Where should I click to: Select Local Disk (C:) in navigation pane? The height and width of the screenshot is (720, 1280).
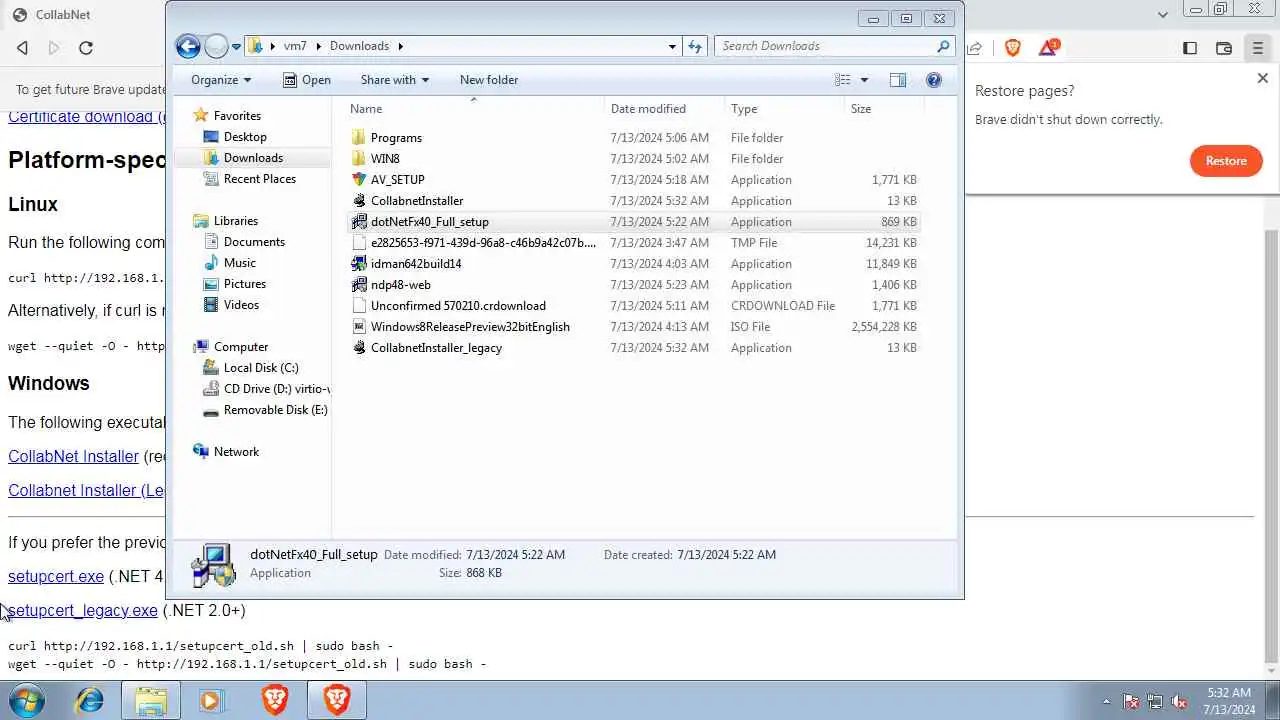coord(261,368)
